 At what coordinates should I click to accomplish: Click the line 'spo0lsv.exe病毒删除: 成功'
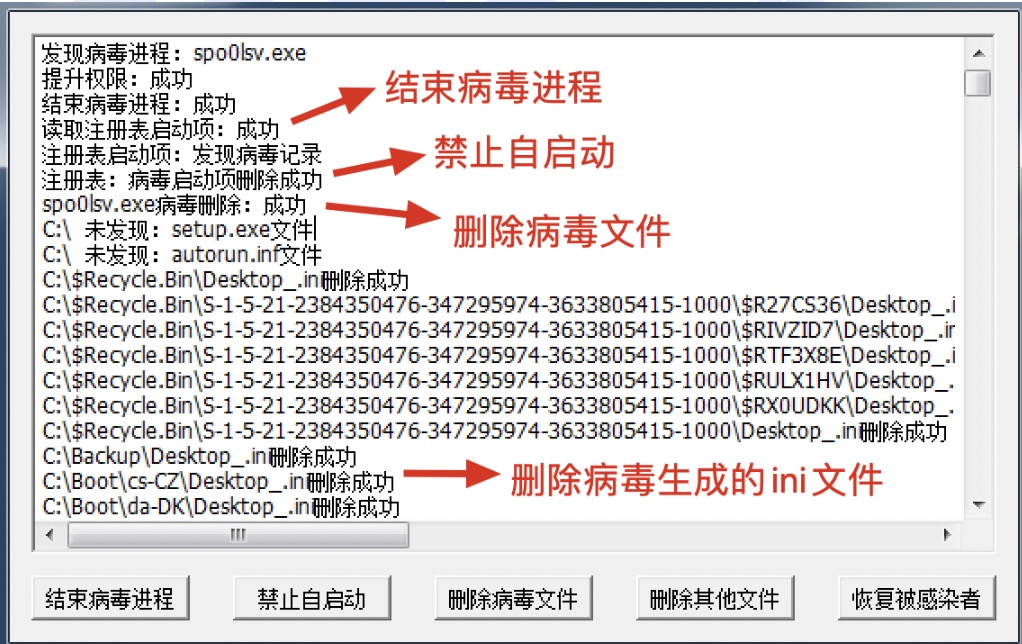tap(174, 205)
